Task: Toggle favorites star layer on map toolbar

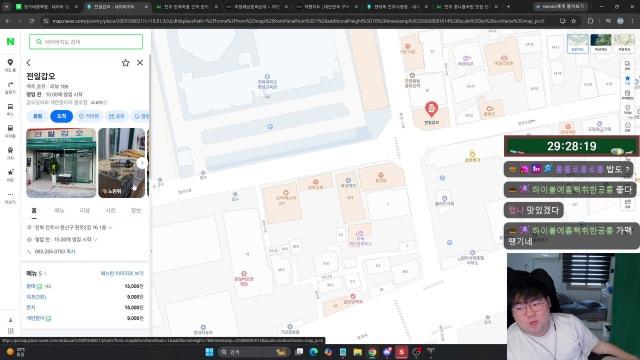Action: (628, 79)
